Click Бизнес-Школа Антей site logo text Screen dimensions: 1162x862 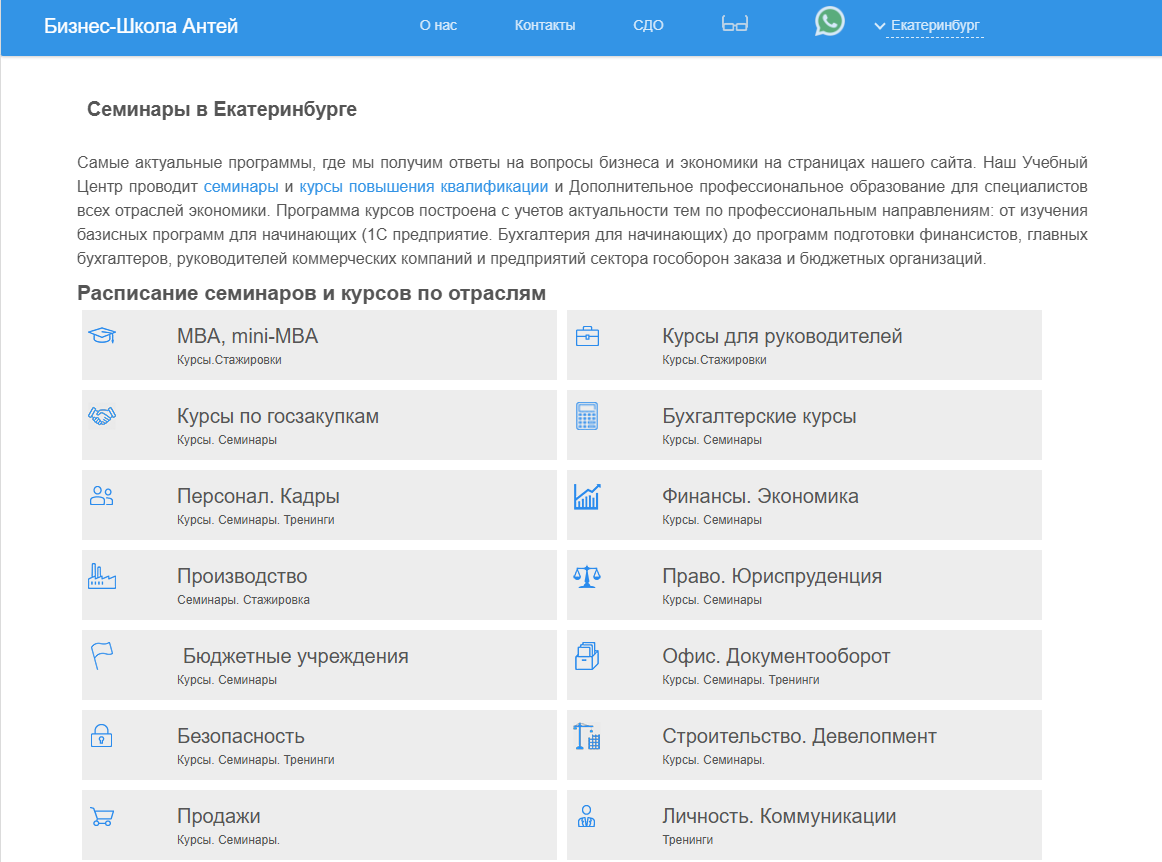point(141,26)
